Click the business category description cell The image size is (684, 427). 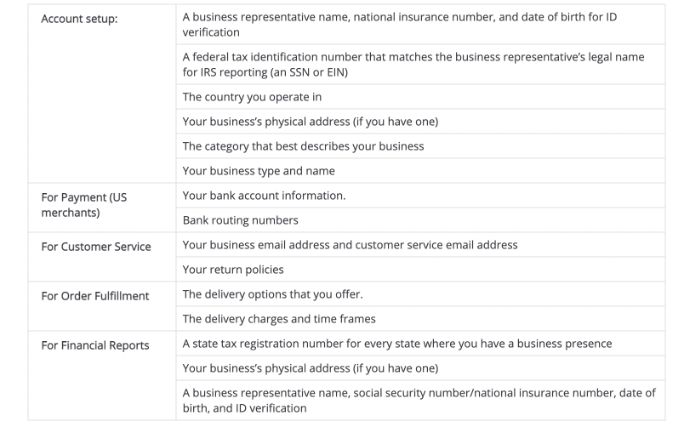303,146
